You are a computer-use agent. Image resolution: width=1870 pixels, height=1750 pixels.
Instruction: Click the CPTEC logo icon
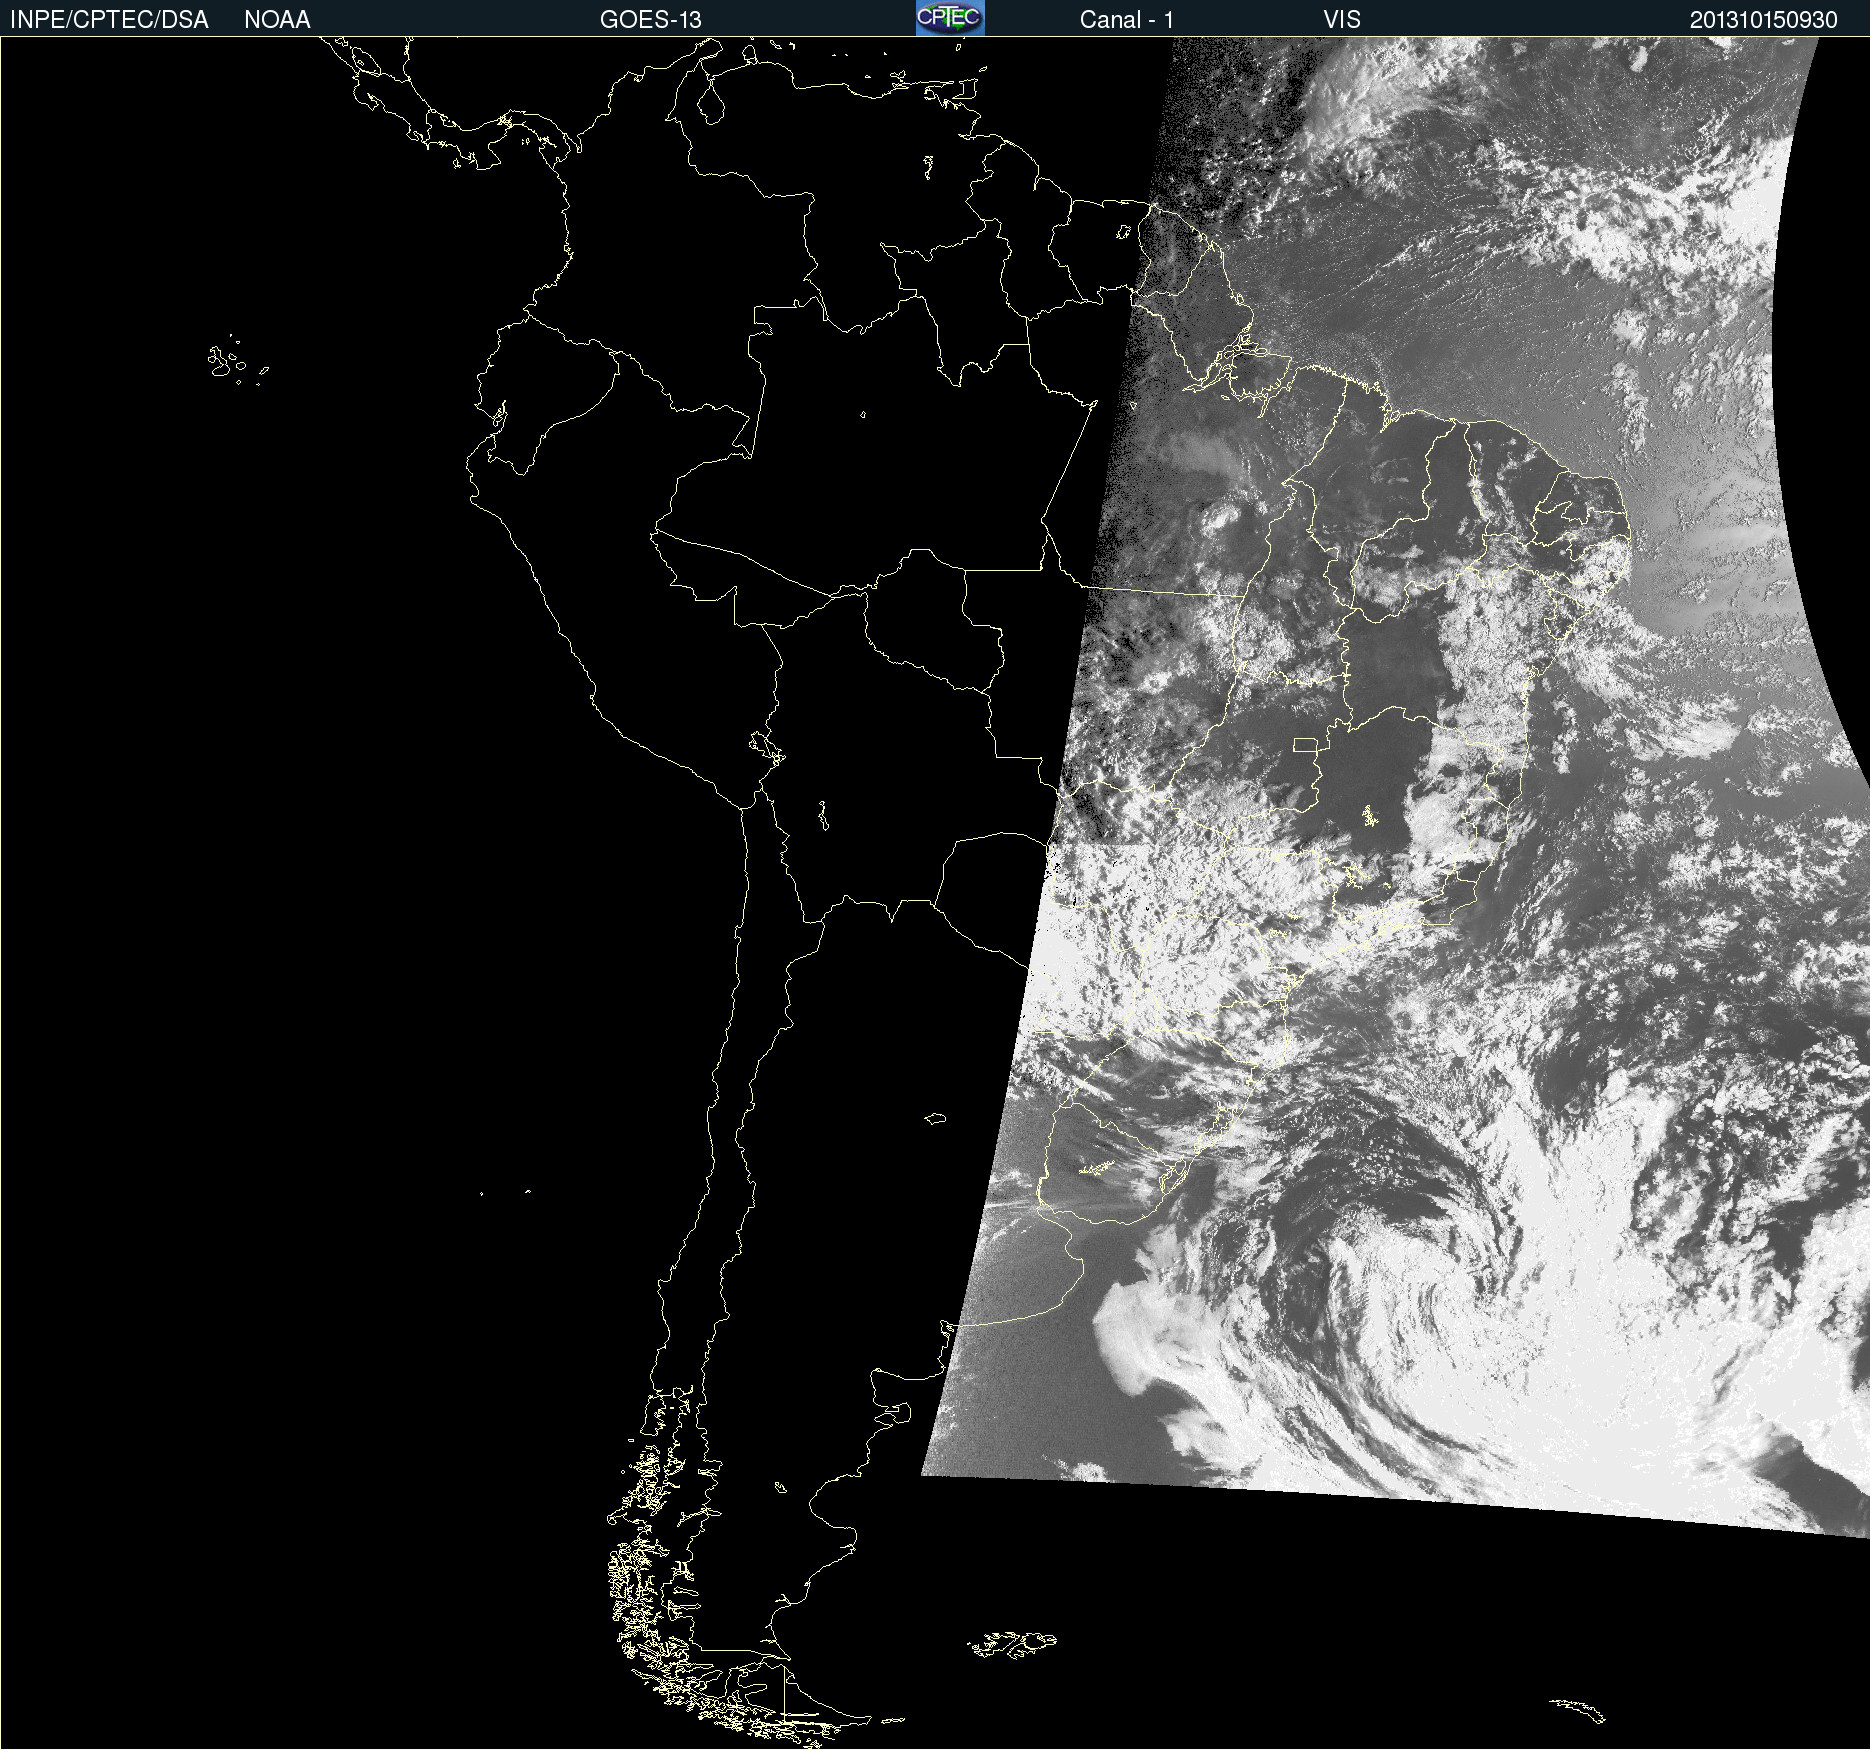pos(950,18)
